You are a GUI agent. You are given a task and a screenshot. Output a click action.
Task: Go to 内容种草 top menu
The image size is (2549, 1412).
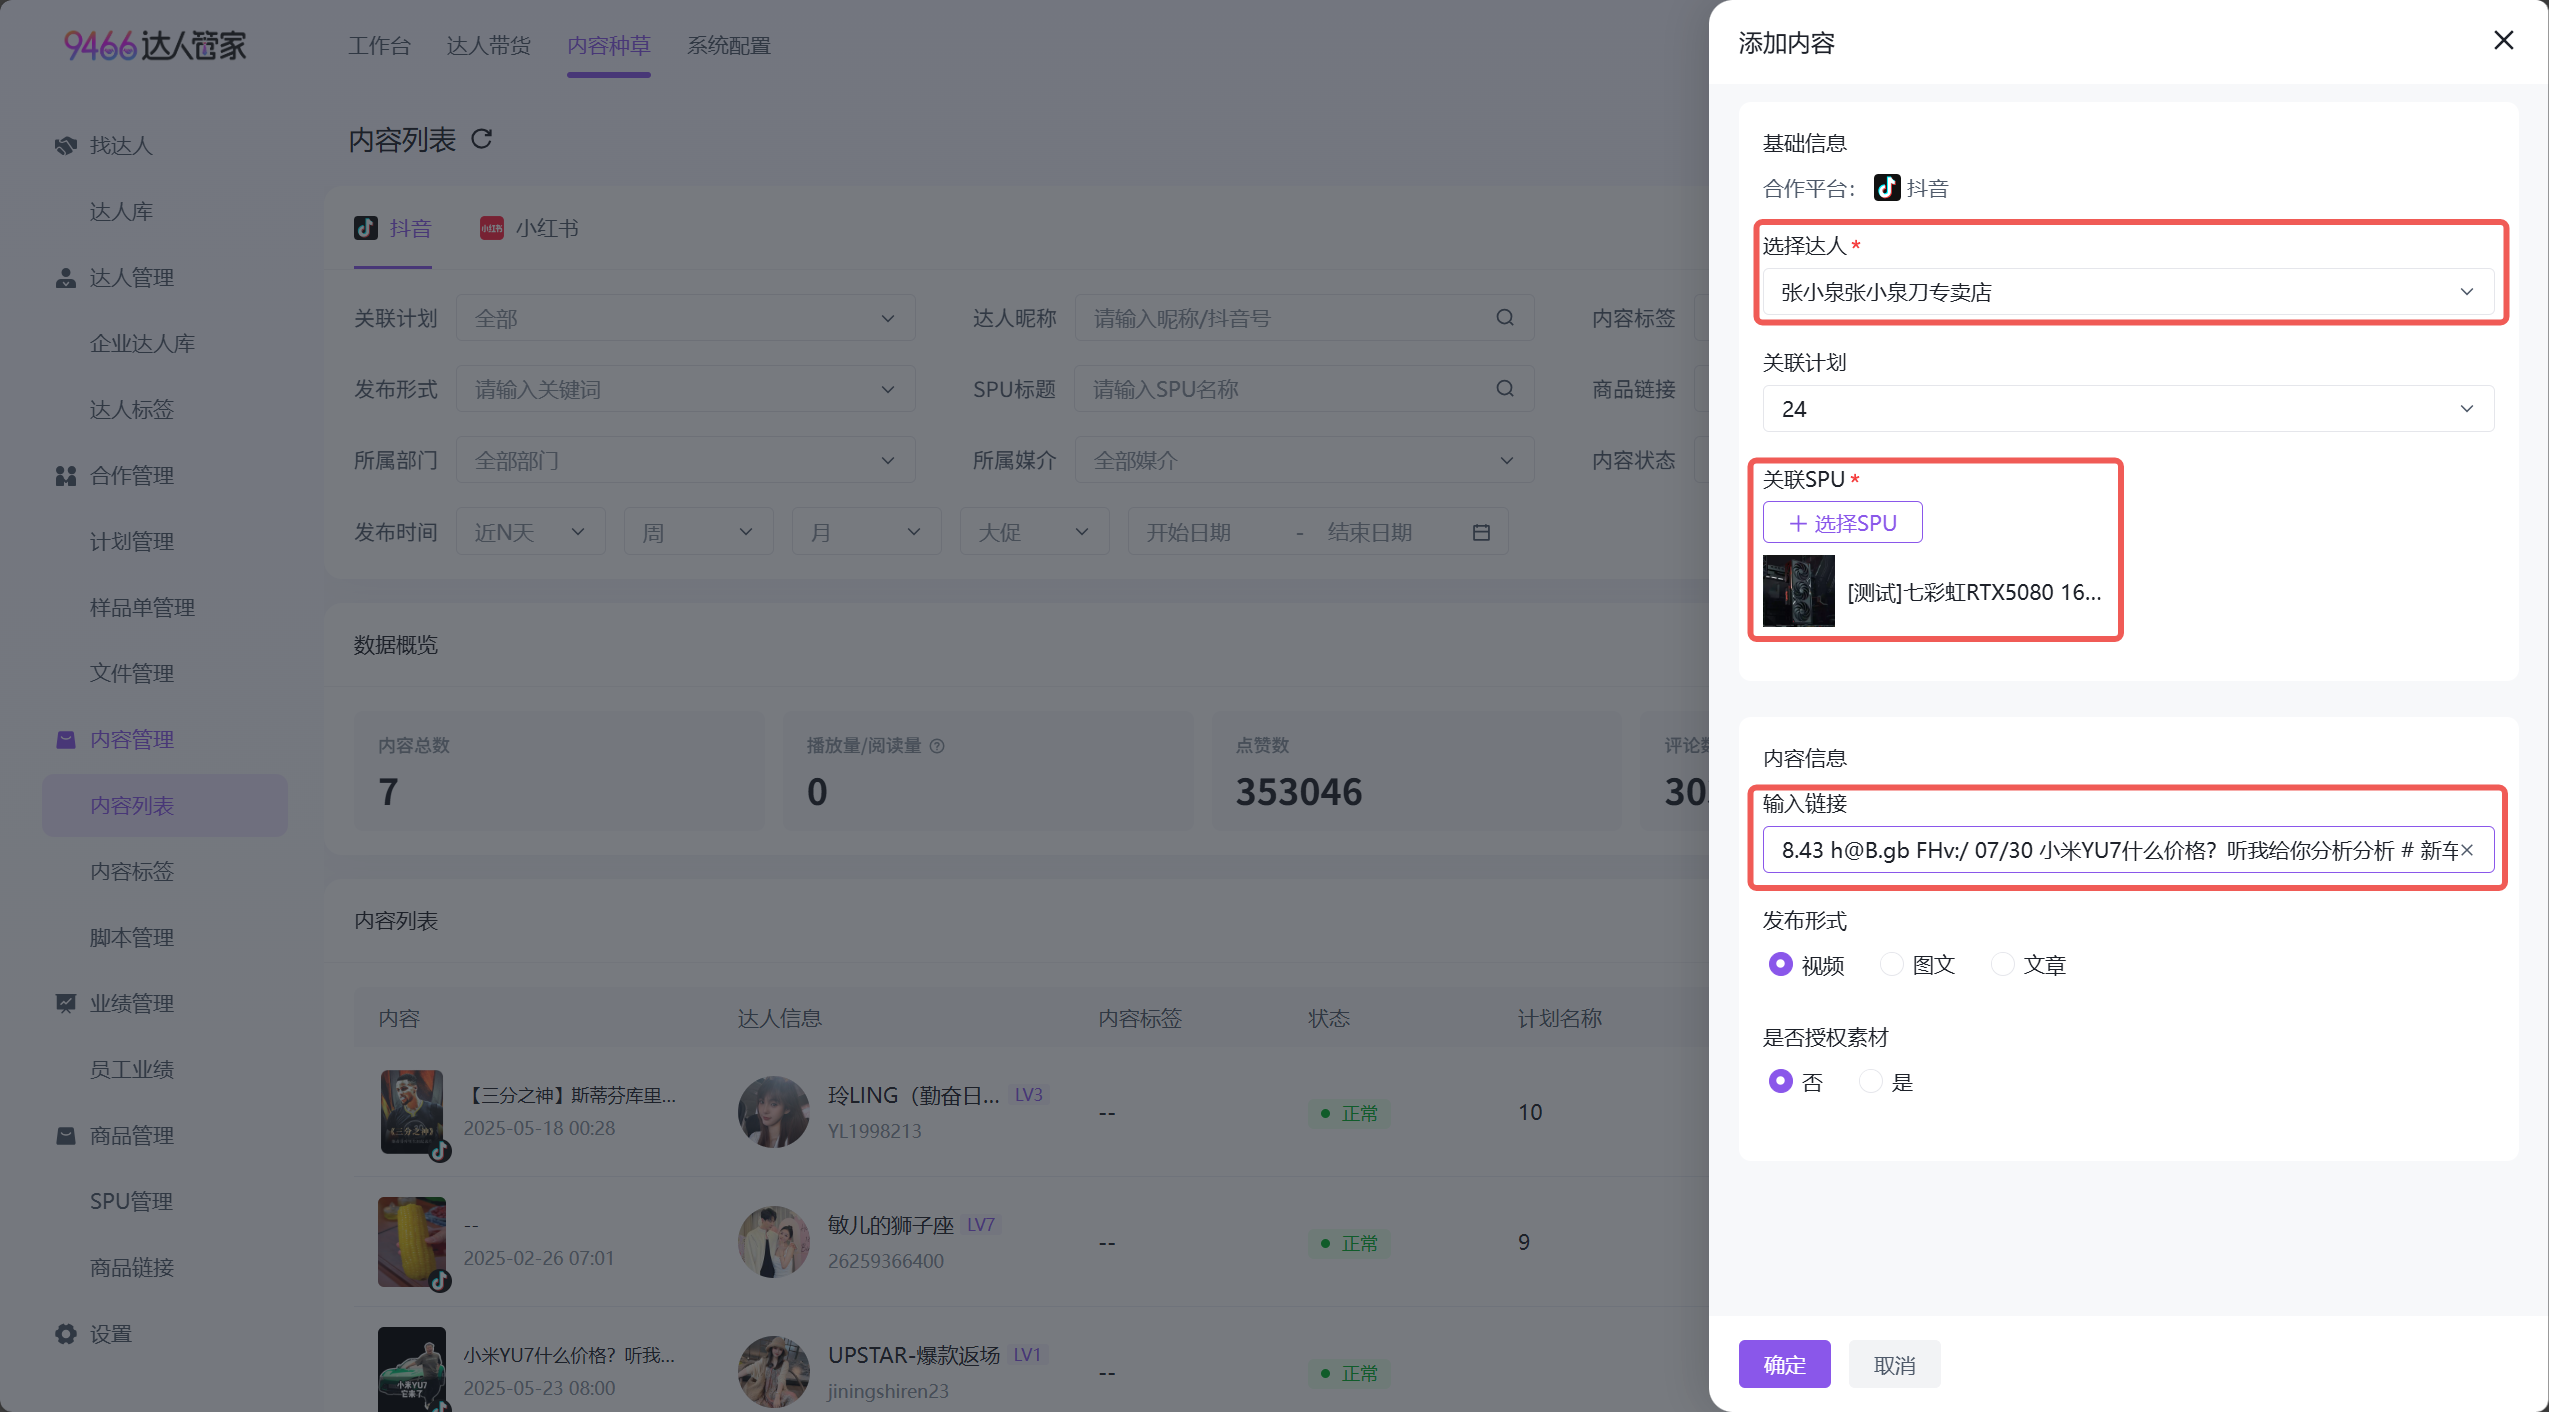click(609, 46)
